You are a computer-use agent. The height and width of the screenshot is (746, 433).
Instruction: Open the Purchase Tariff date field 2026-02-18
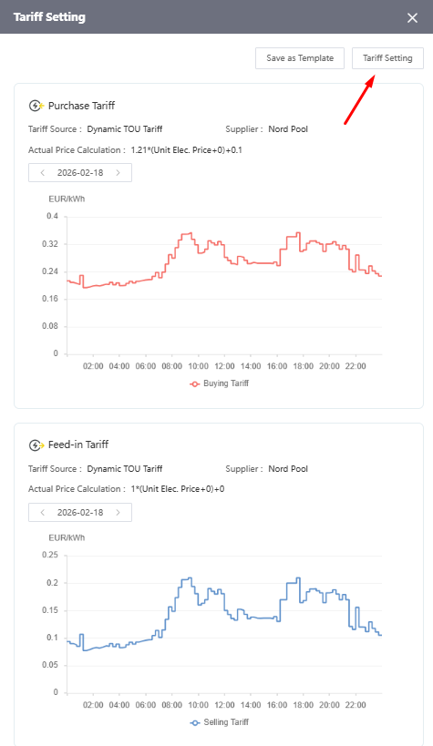click(80, 173)
